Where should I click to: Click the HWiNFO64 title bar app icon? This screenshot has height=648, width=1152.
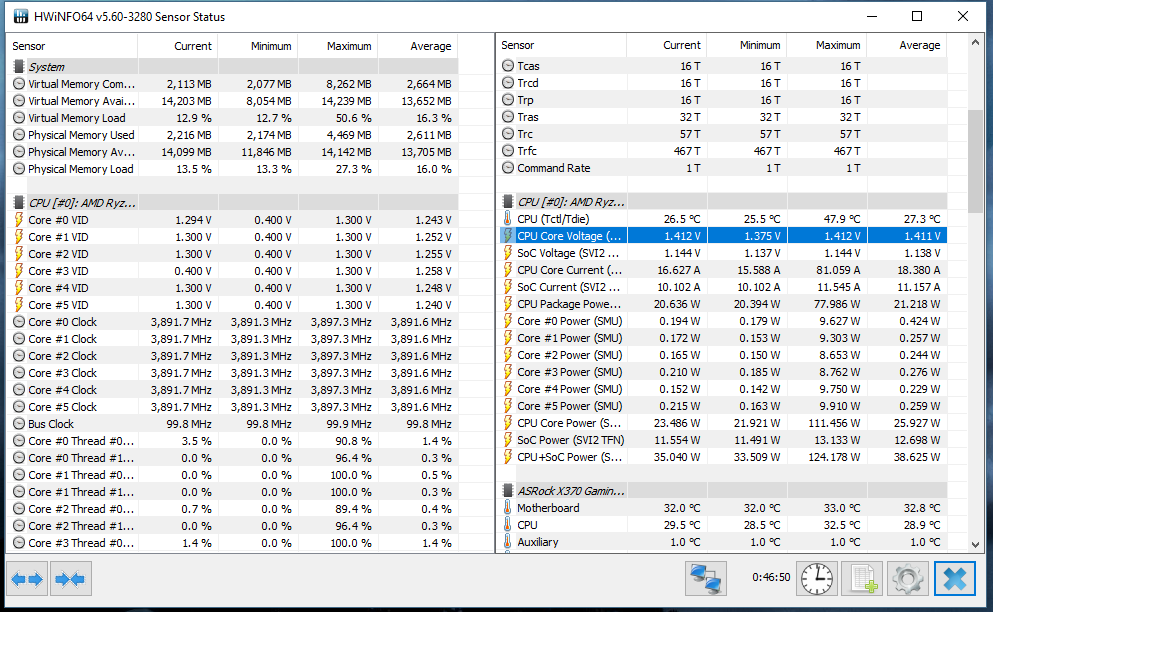point(21,16)
